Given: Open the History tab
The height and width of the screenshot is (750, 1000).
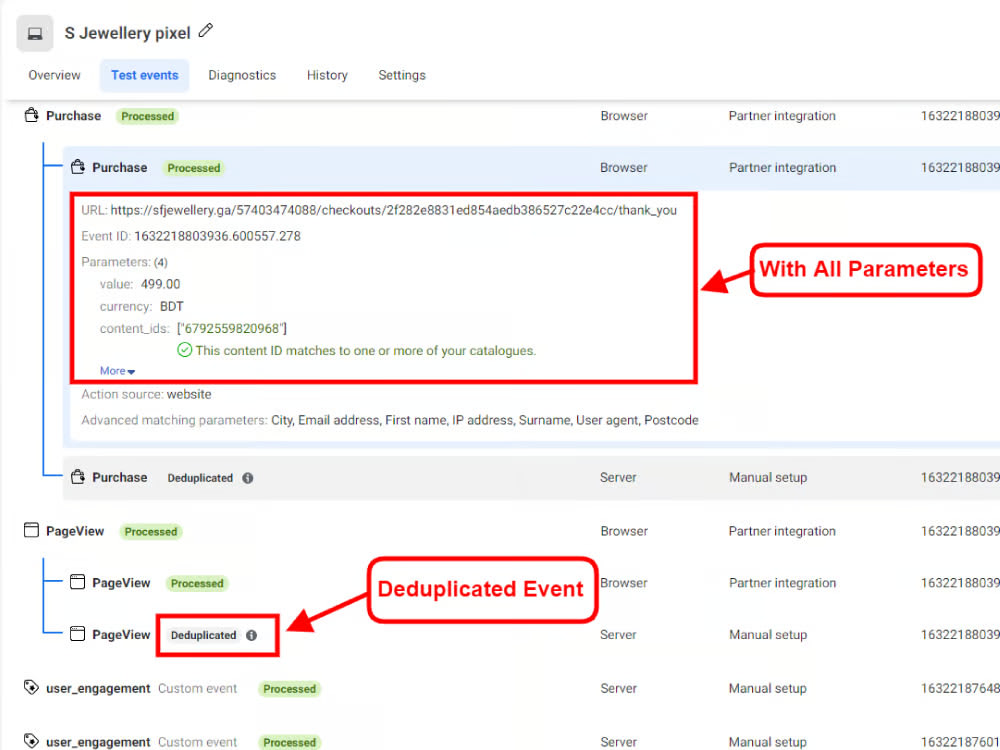Looking at the screenshot, I should click(x=327, y=75).
